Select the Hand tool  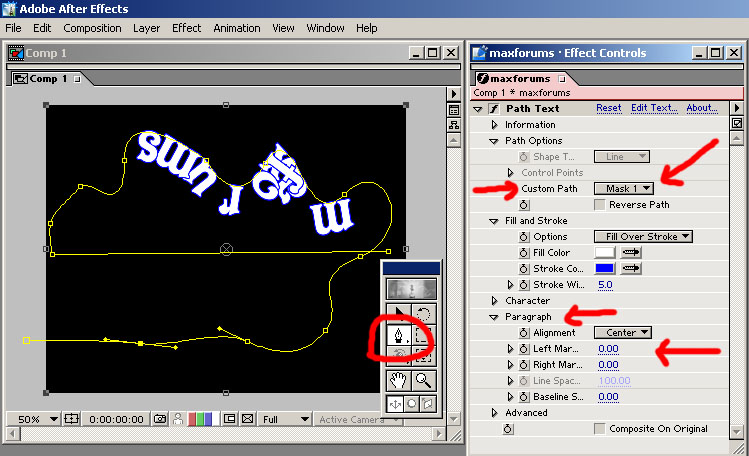coord(398,381)
